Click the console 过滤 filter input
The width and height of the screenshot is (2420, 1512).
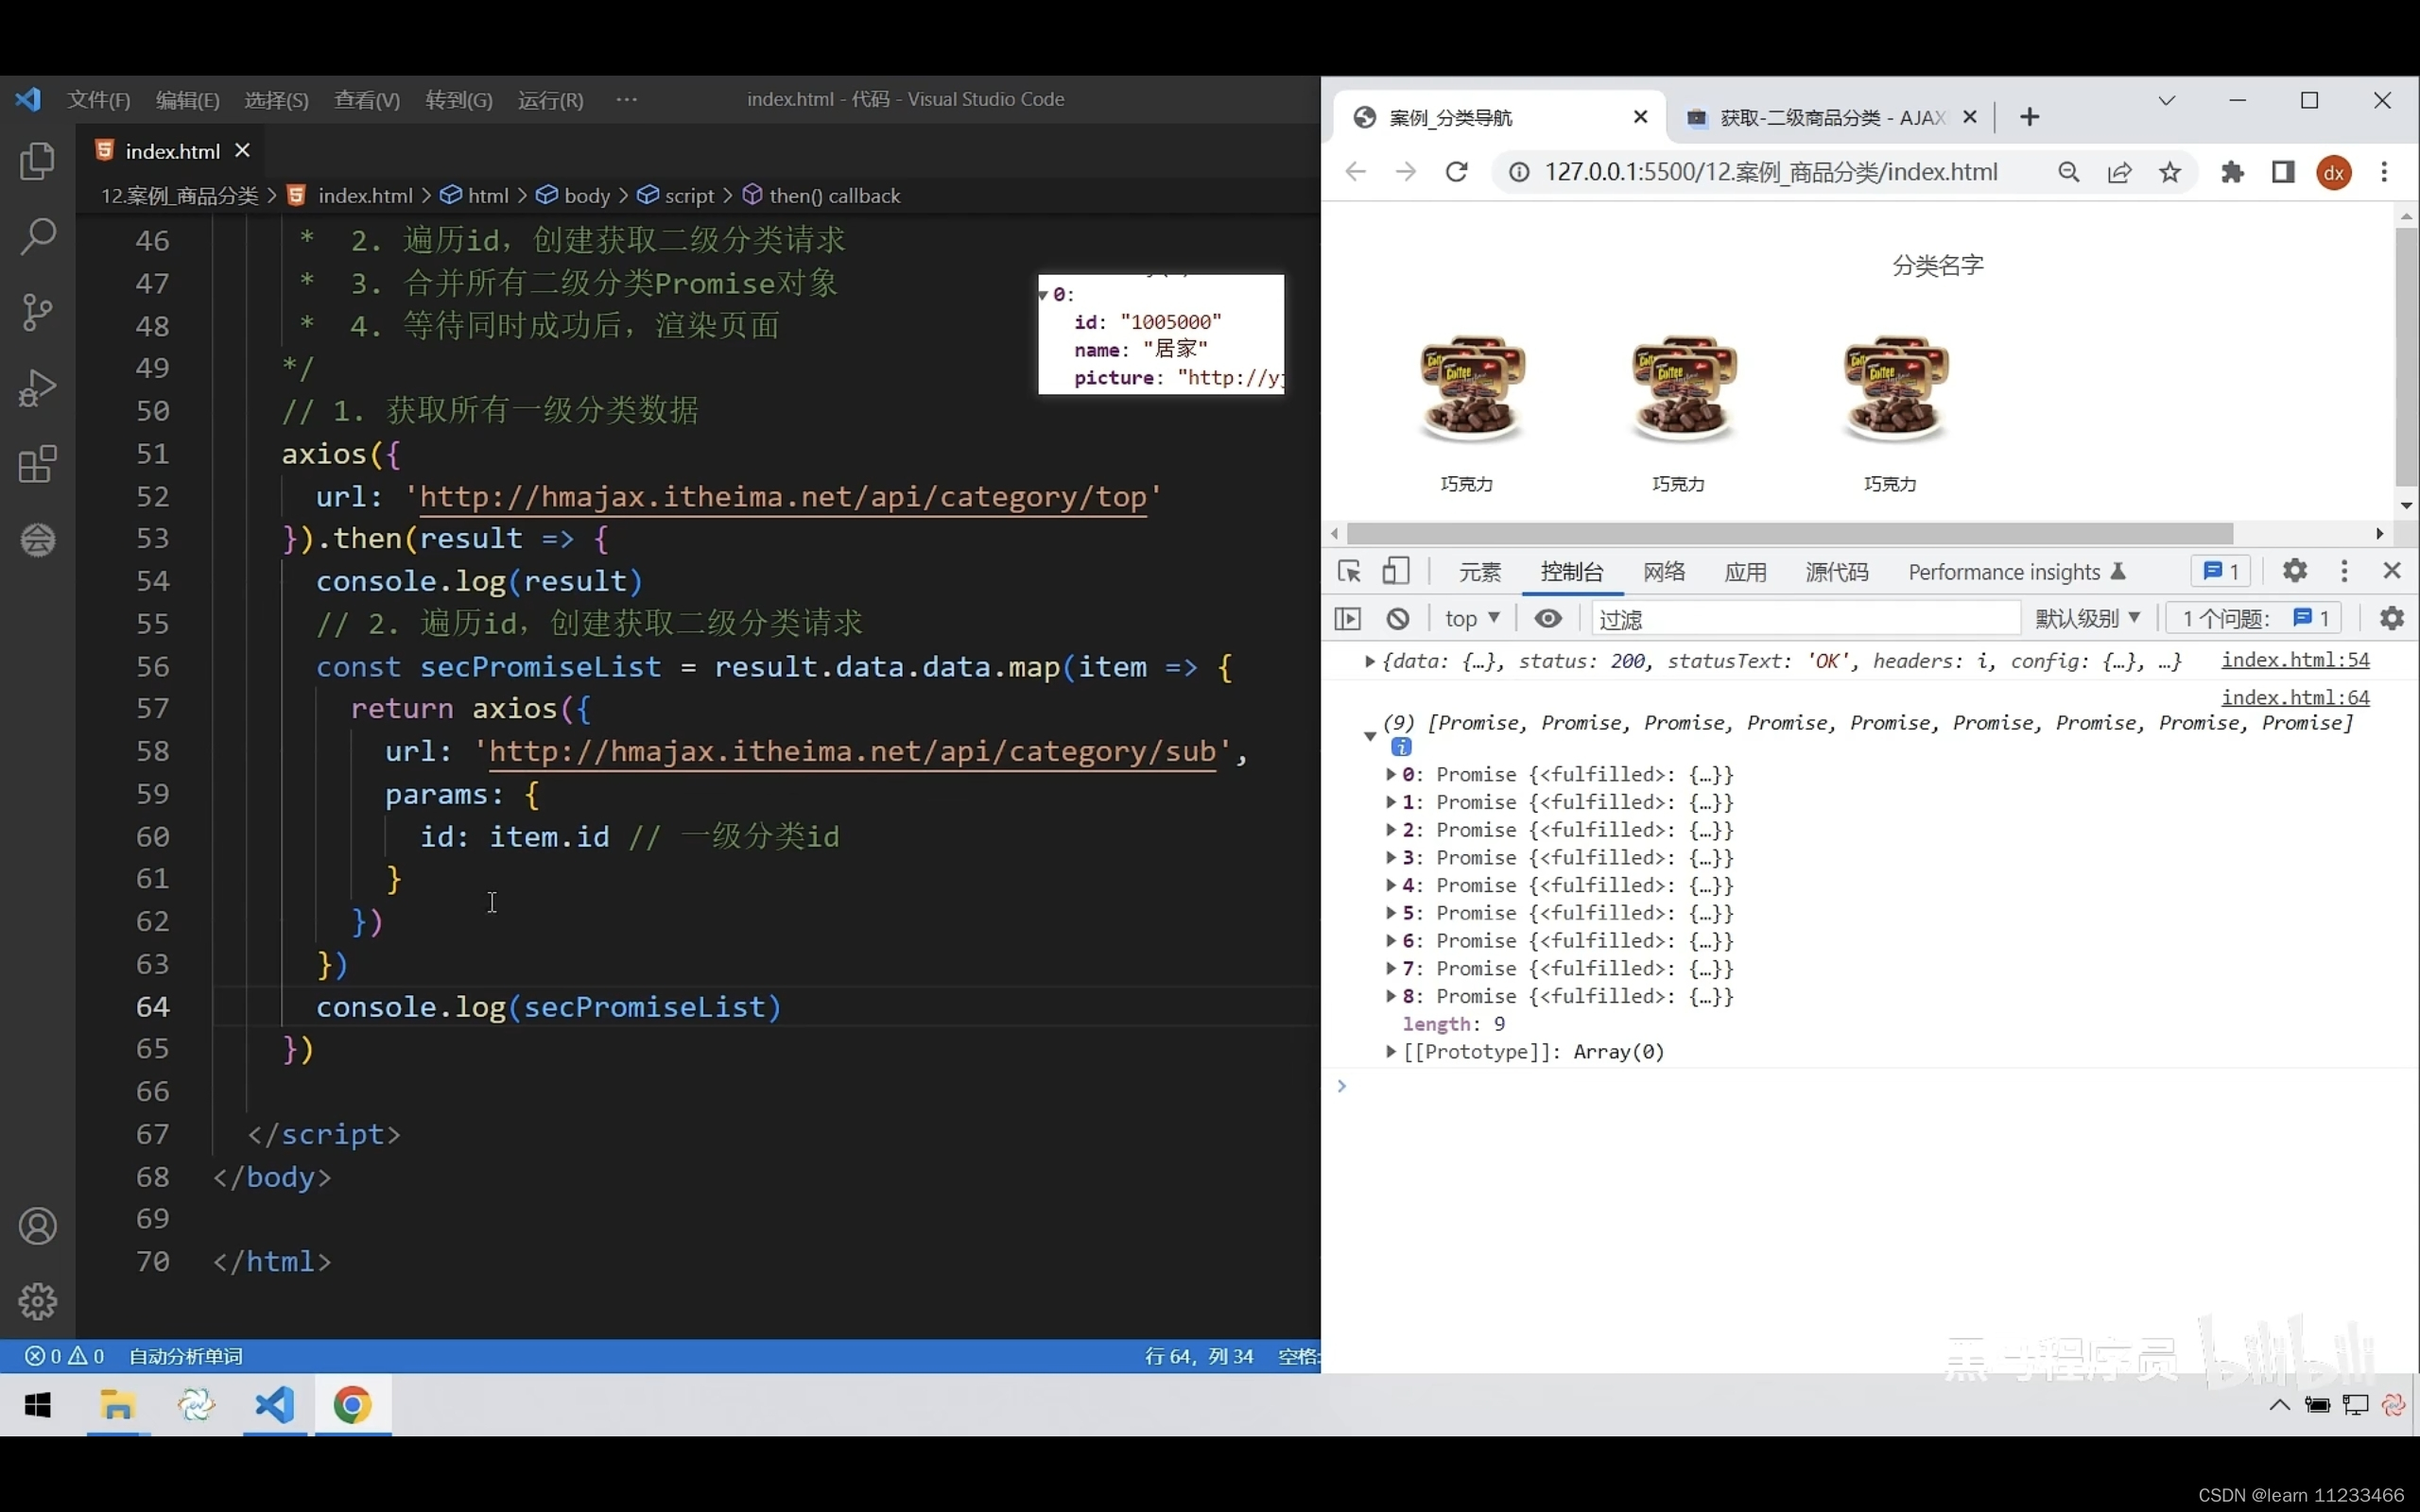tap(1805, 619)
